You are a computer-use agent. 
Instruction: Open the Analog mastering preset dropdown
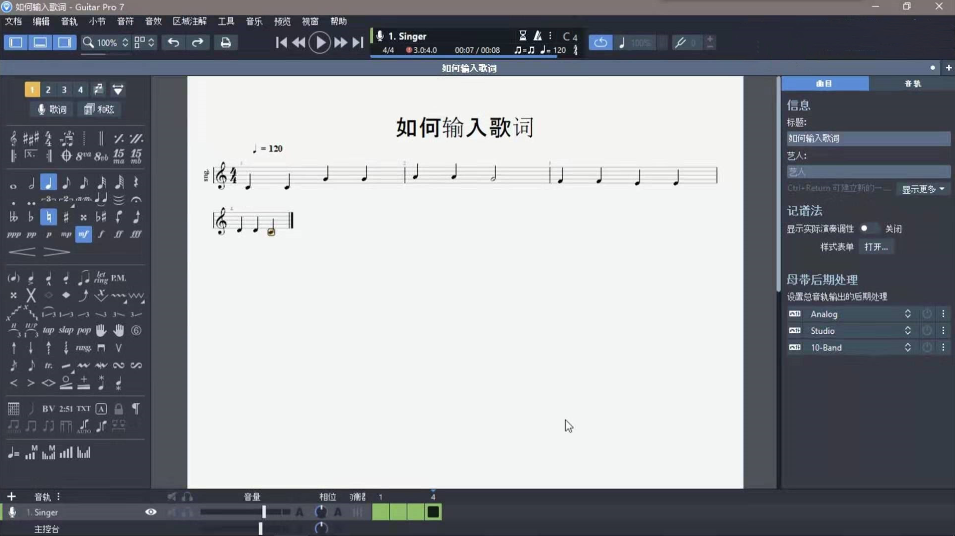(x=860, y=314)
